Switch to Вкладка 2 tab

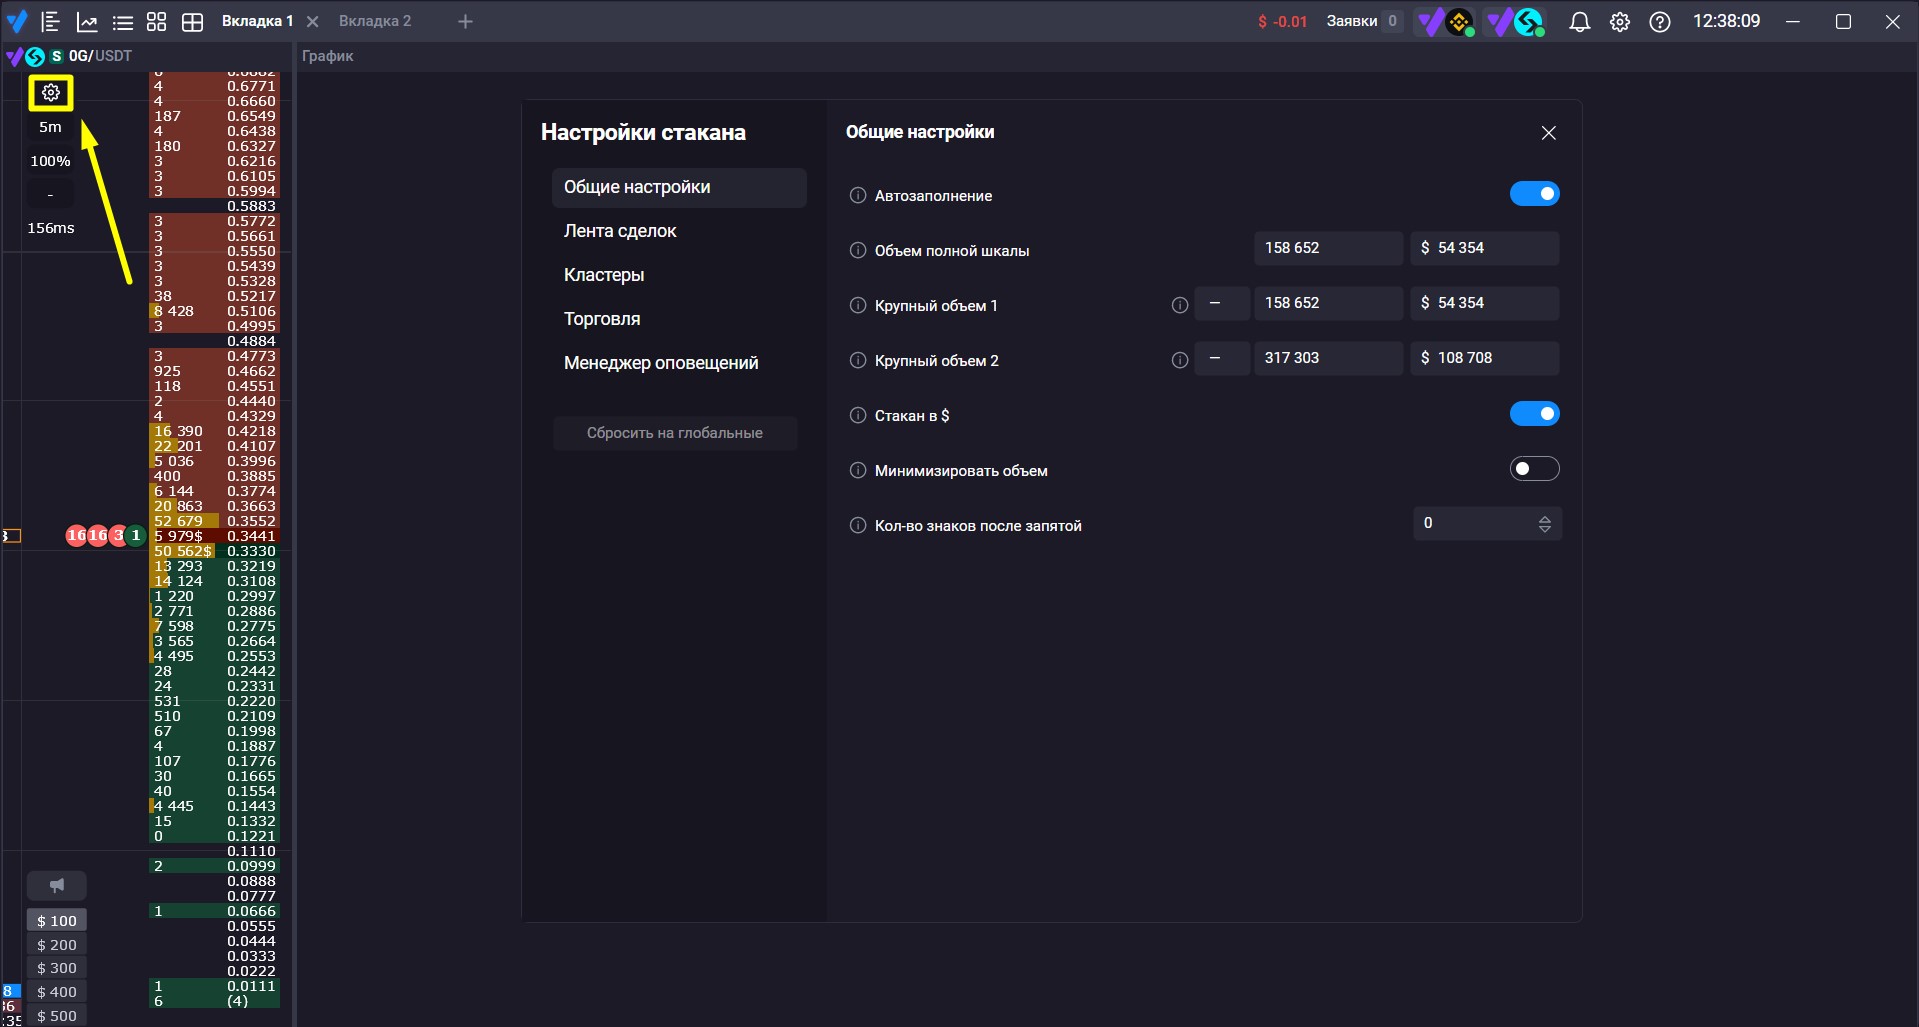tap(375, 21)
